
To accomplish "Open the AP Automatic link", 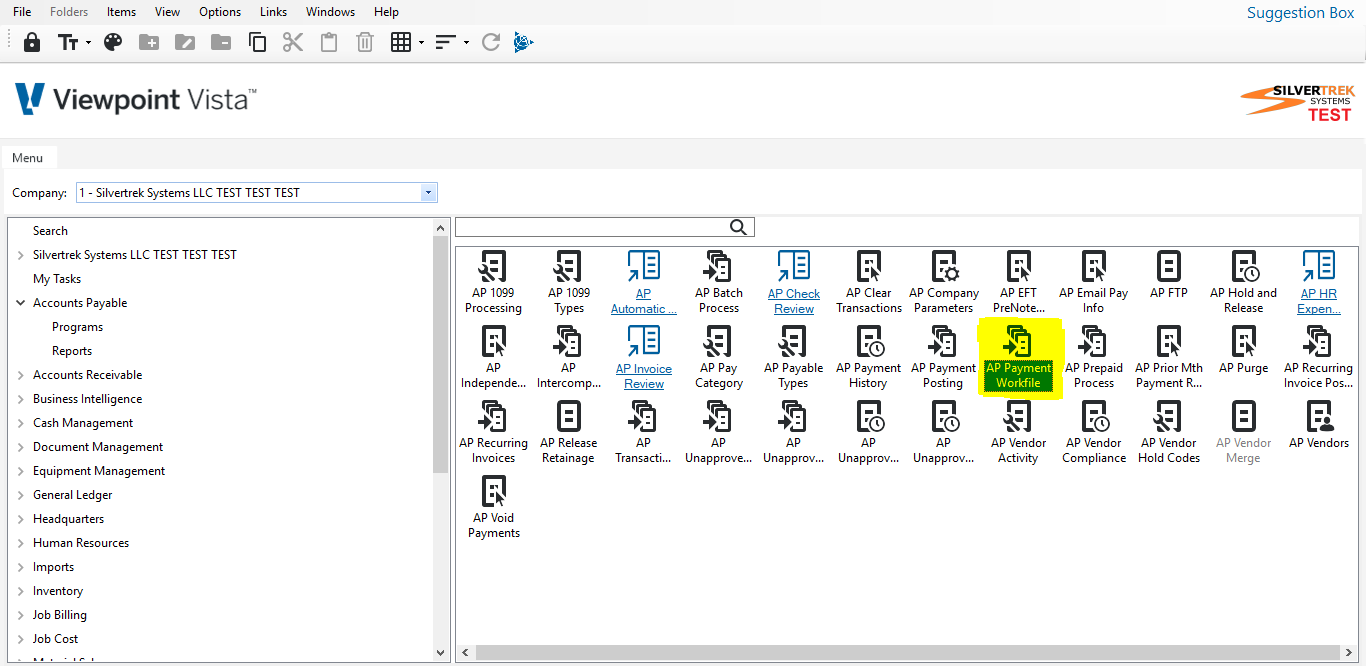I will tap(644, 283).
